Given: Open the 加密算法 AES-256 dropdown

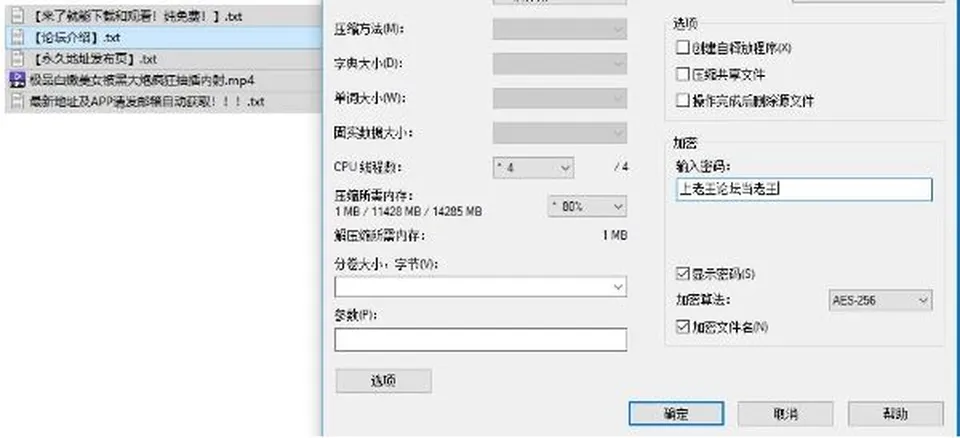Looking at the screenshot, I should coord(880,300).
